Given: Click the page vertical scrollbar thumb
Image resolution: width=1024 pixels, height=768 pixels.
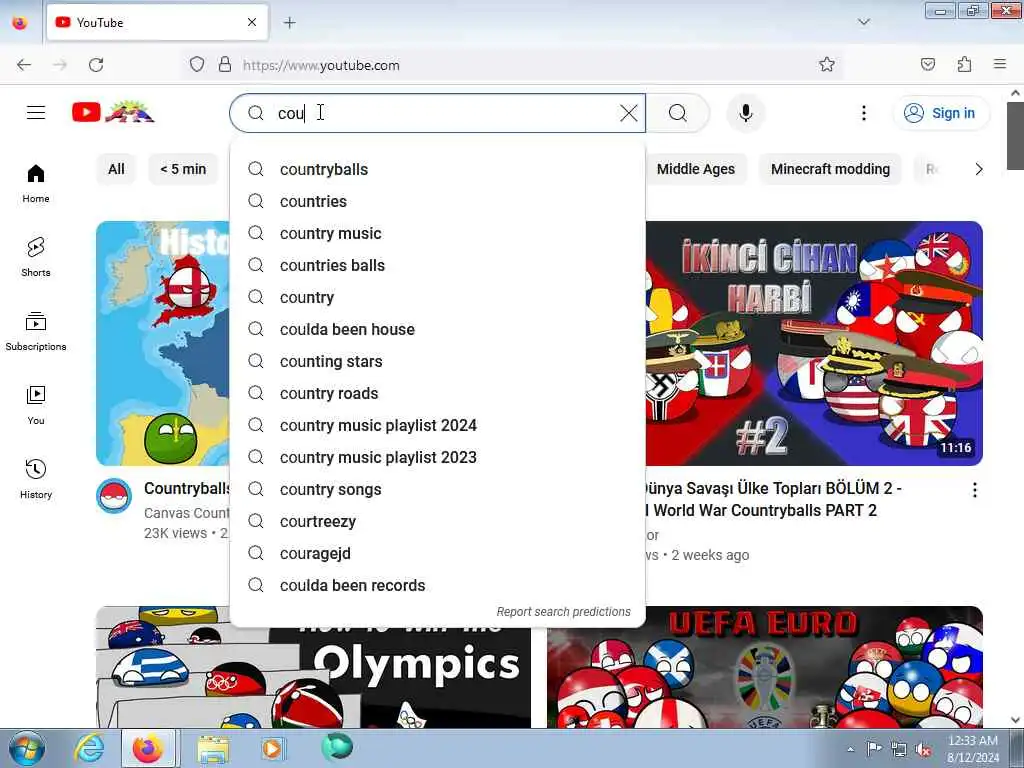Looking at the screenshot, I should [1015, 135].
